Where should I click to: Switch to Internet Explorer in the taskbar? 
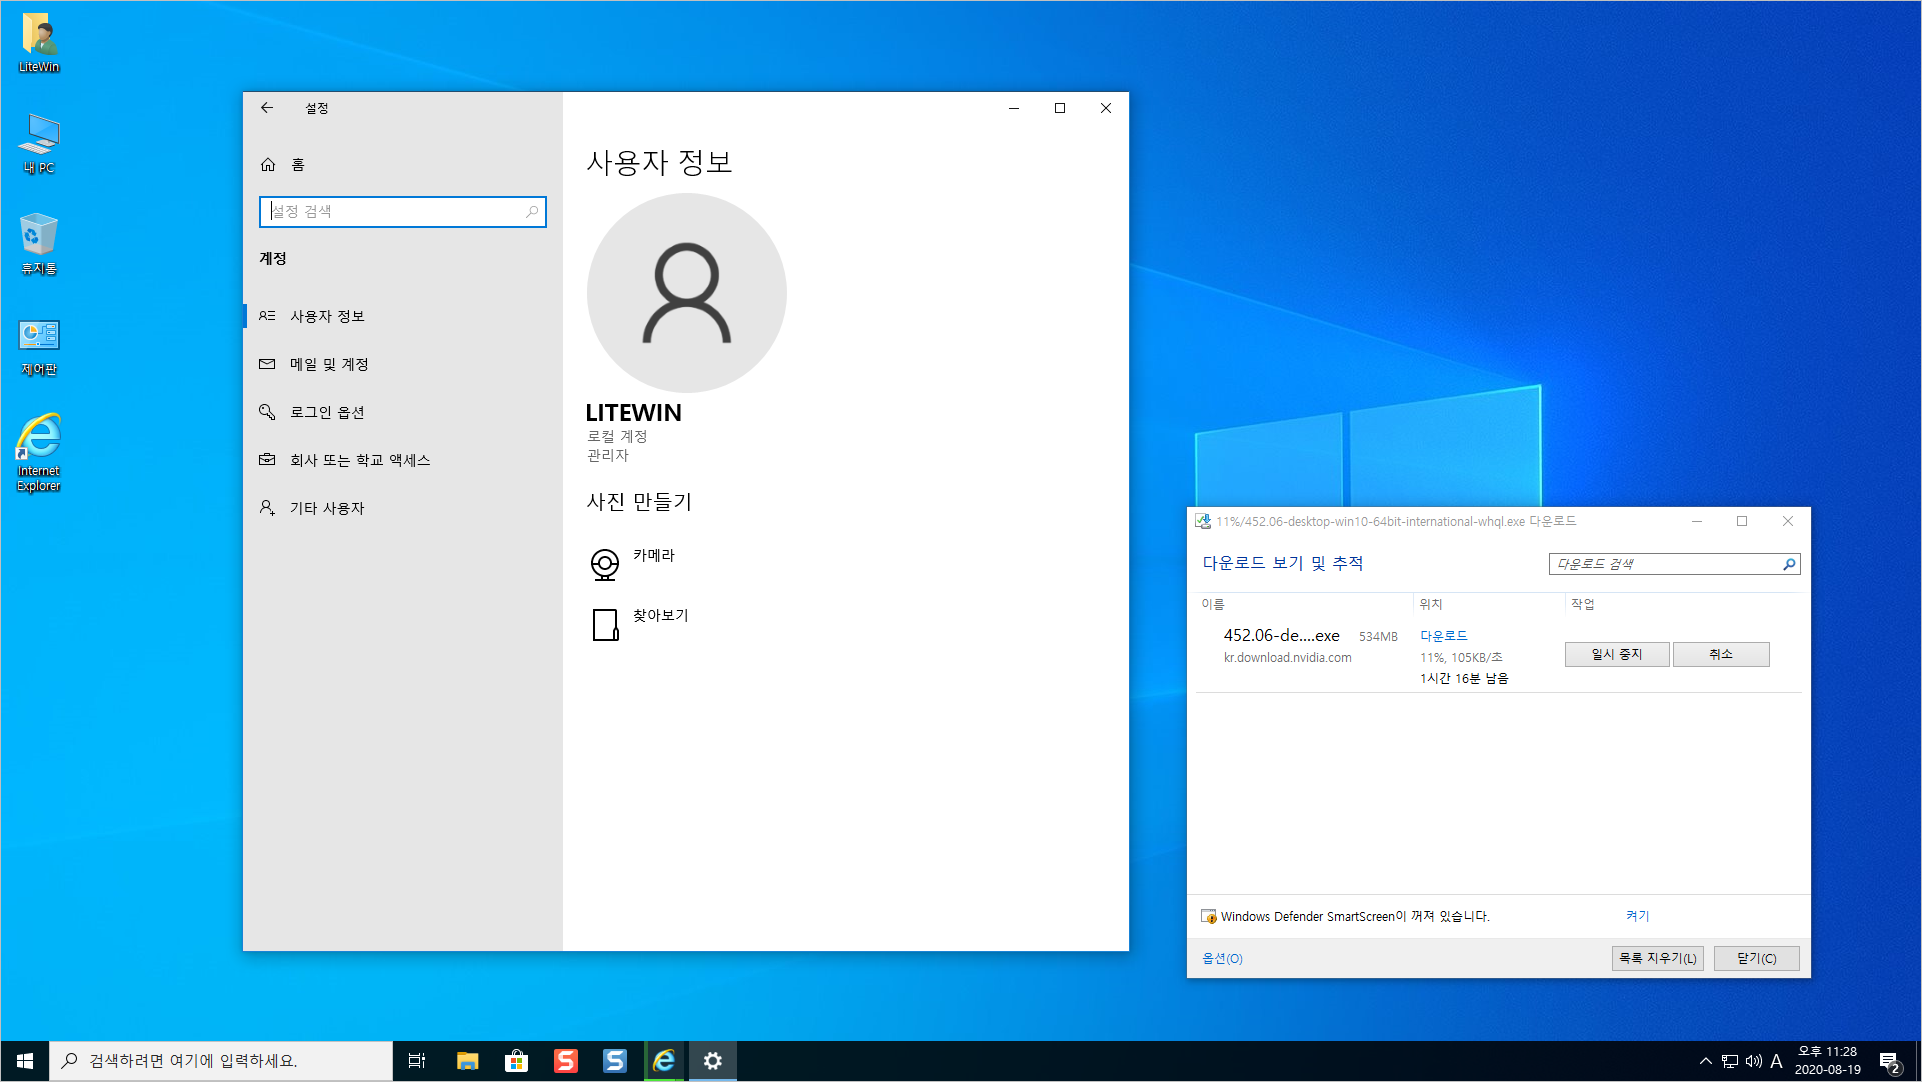[x=664, y=1061]
